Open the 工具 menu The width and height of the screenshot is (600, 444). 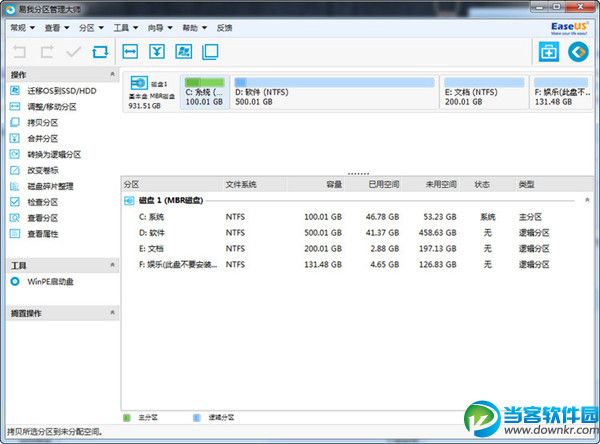(126, 28)
